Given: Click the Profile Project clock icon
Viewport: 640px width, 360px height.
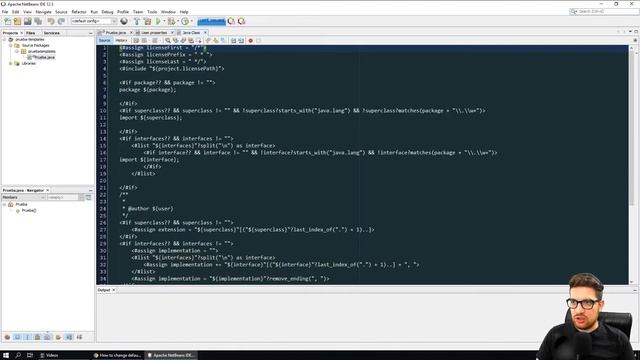Looking at the screenshot, I should tap(185, 21).
